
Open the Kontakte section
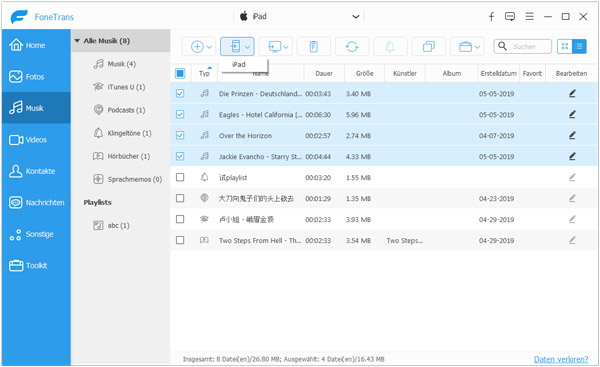click(x=36, y=171)
